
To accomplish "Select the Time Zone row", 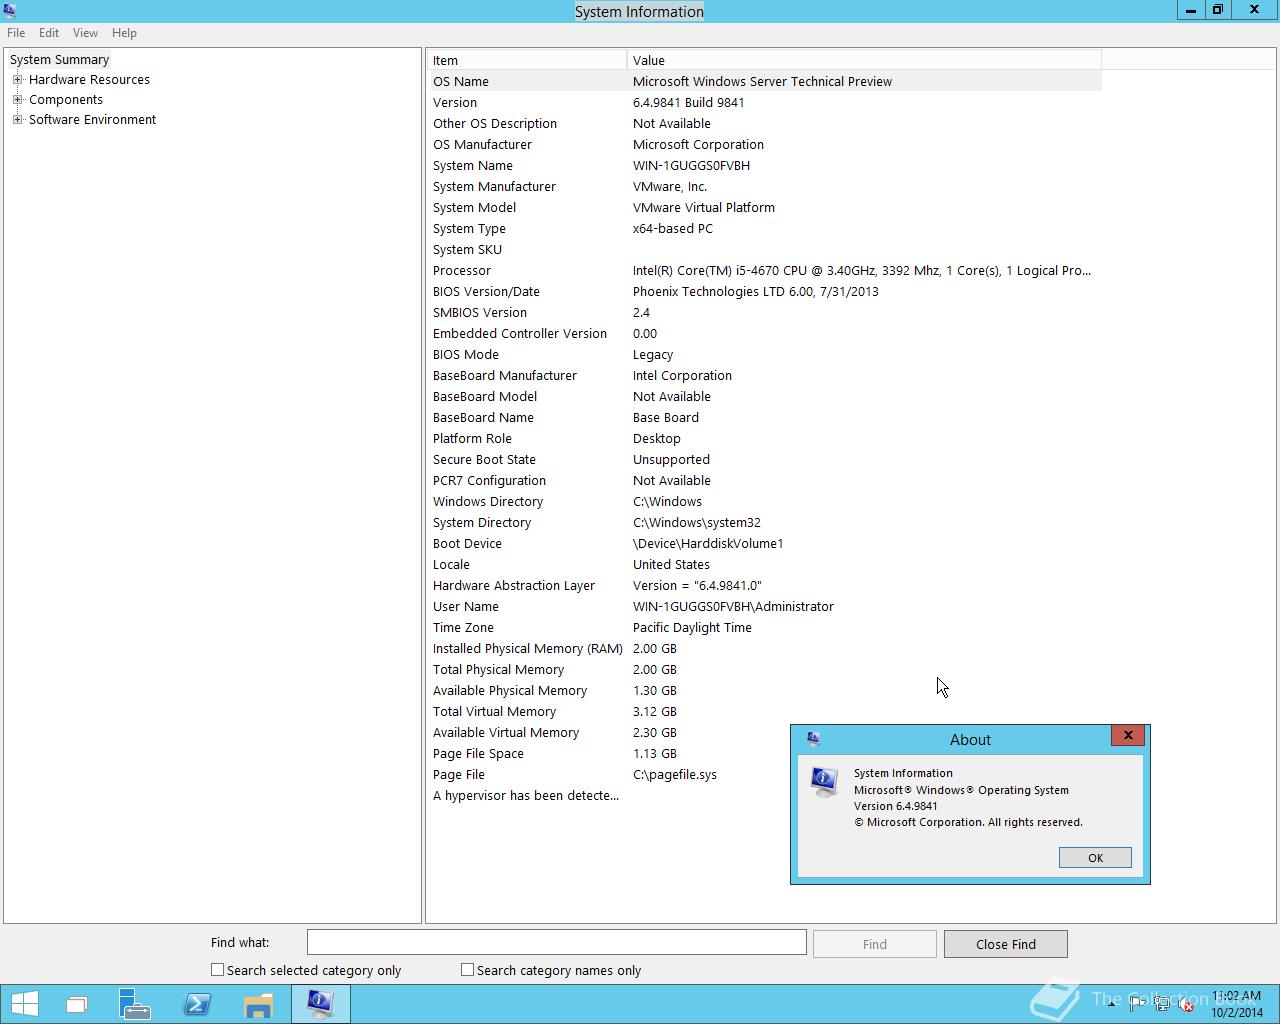I will (x=765, y=628).
